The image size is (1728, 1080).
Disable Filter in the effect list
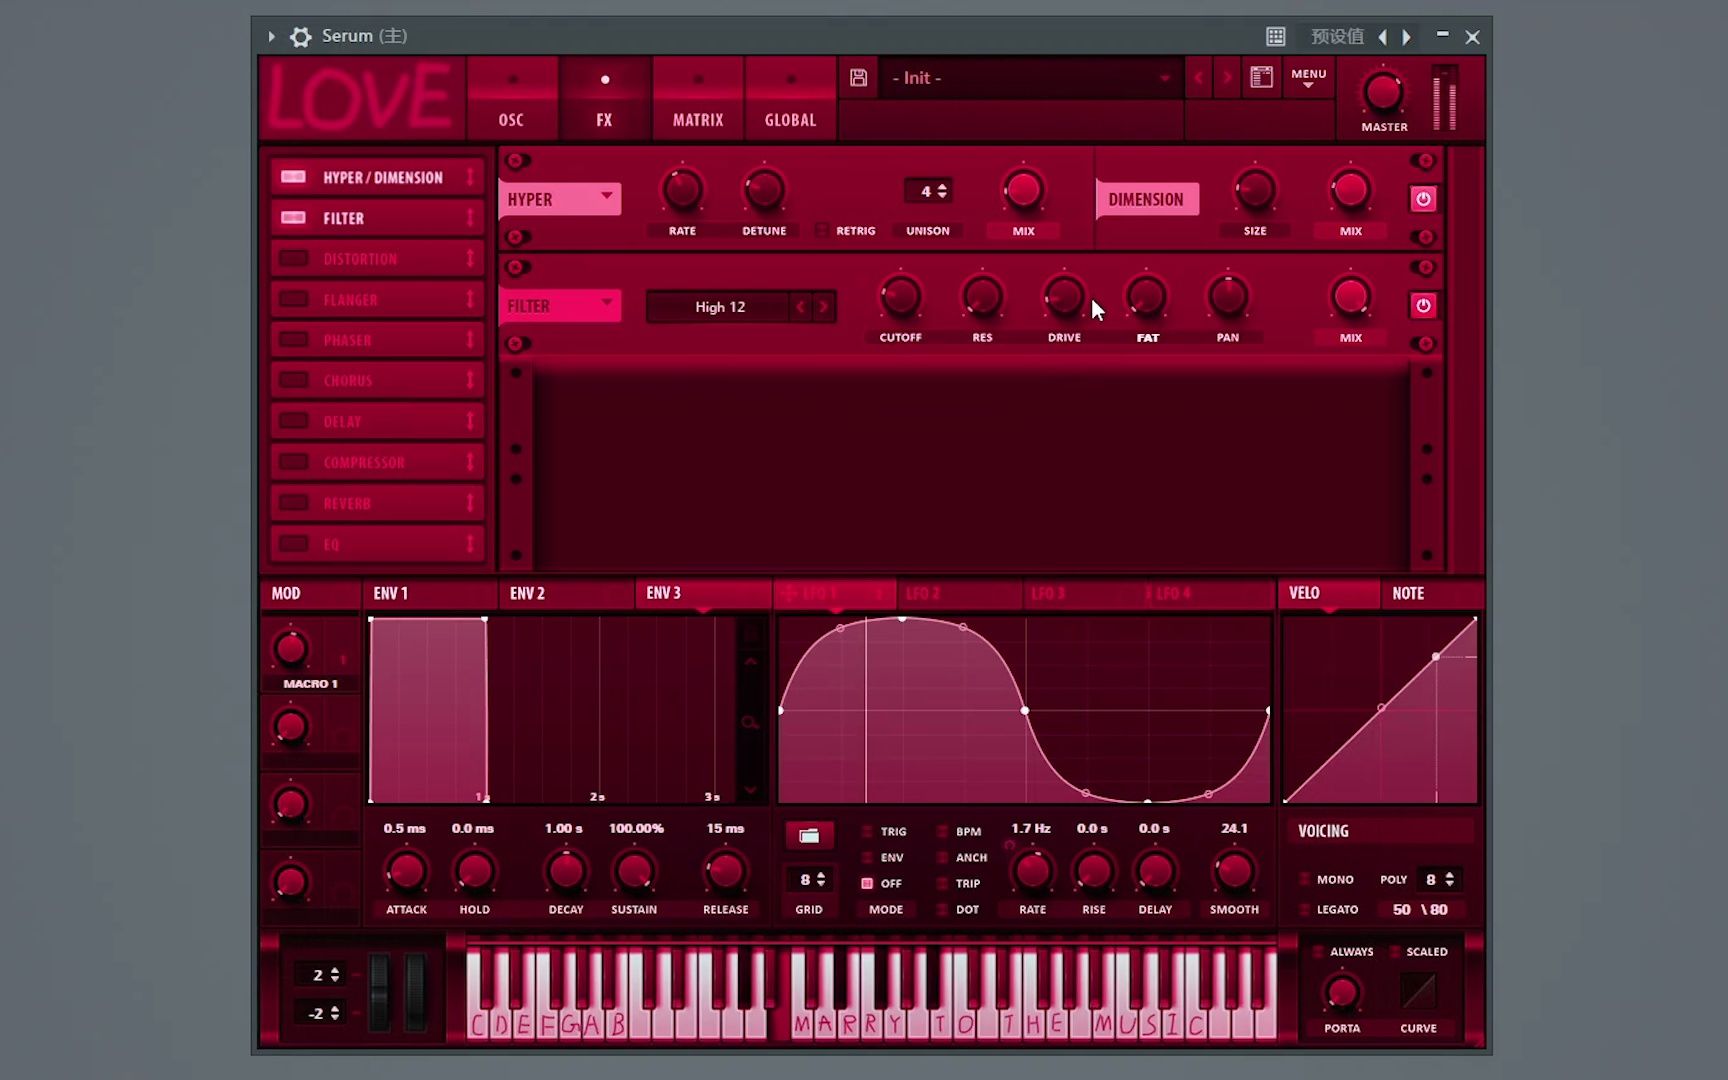293,218
